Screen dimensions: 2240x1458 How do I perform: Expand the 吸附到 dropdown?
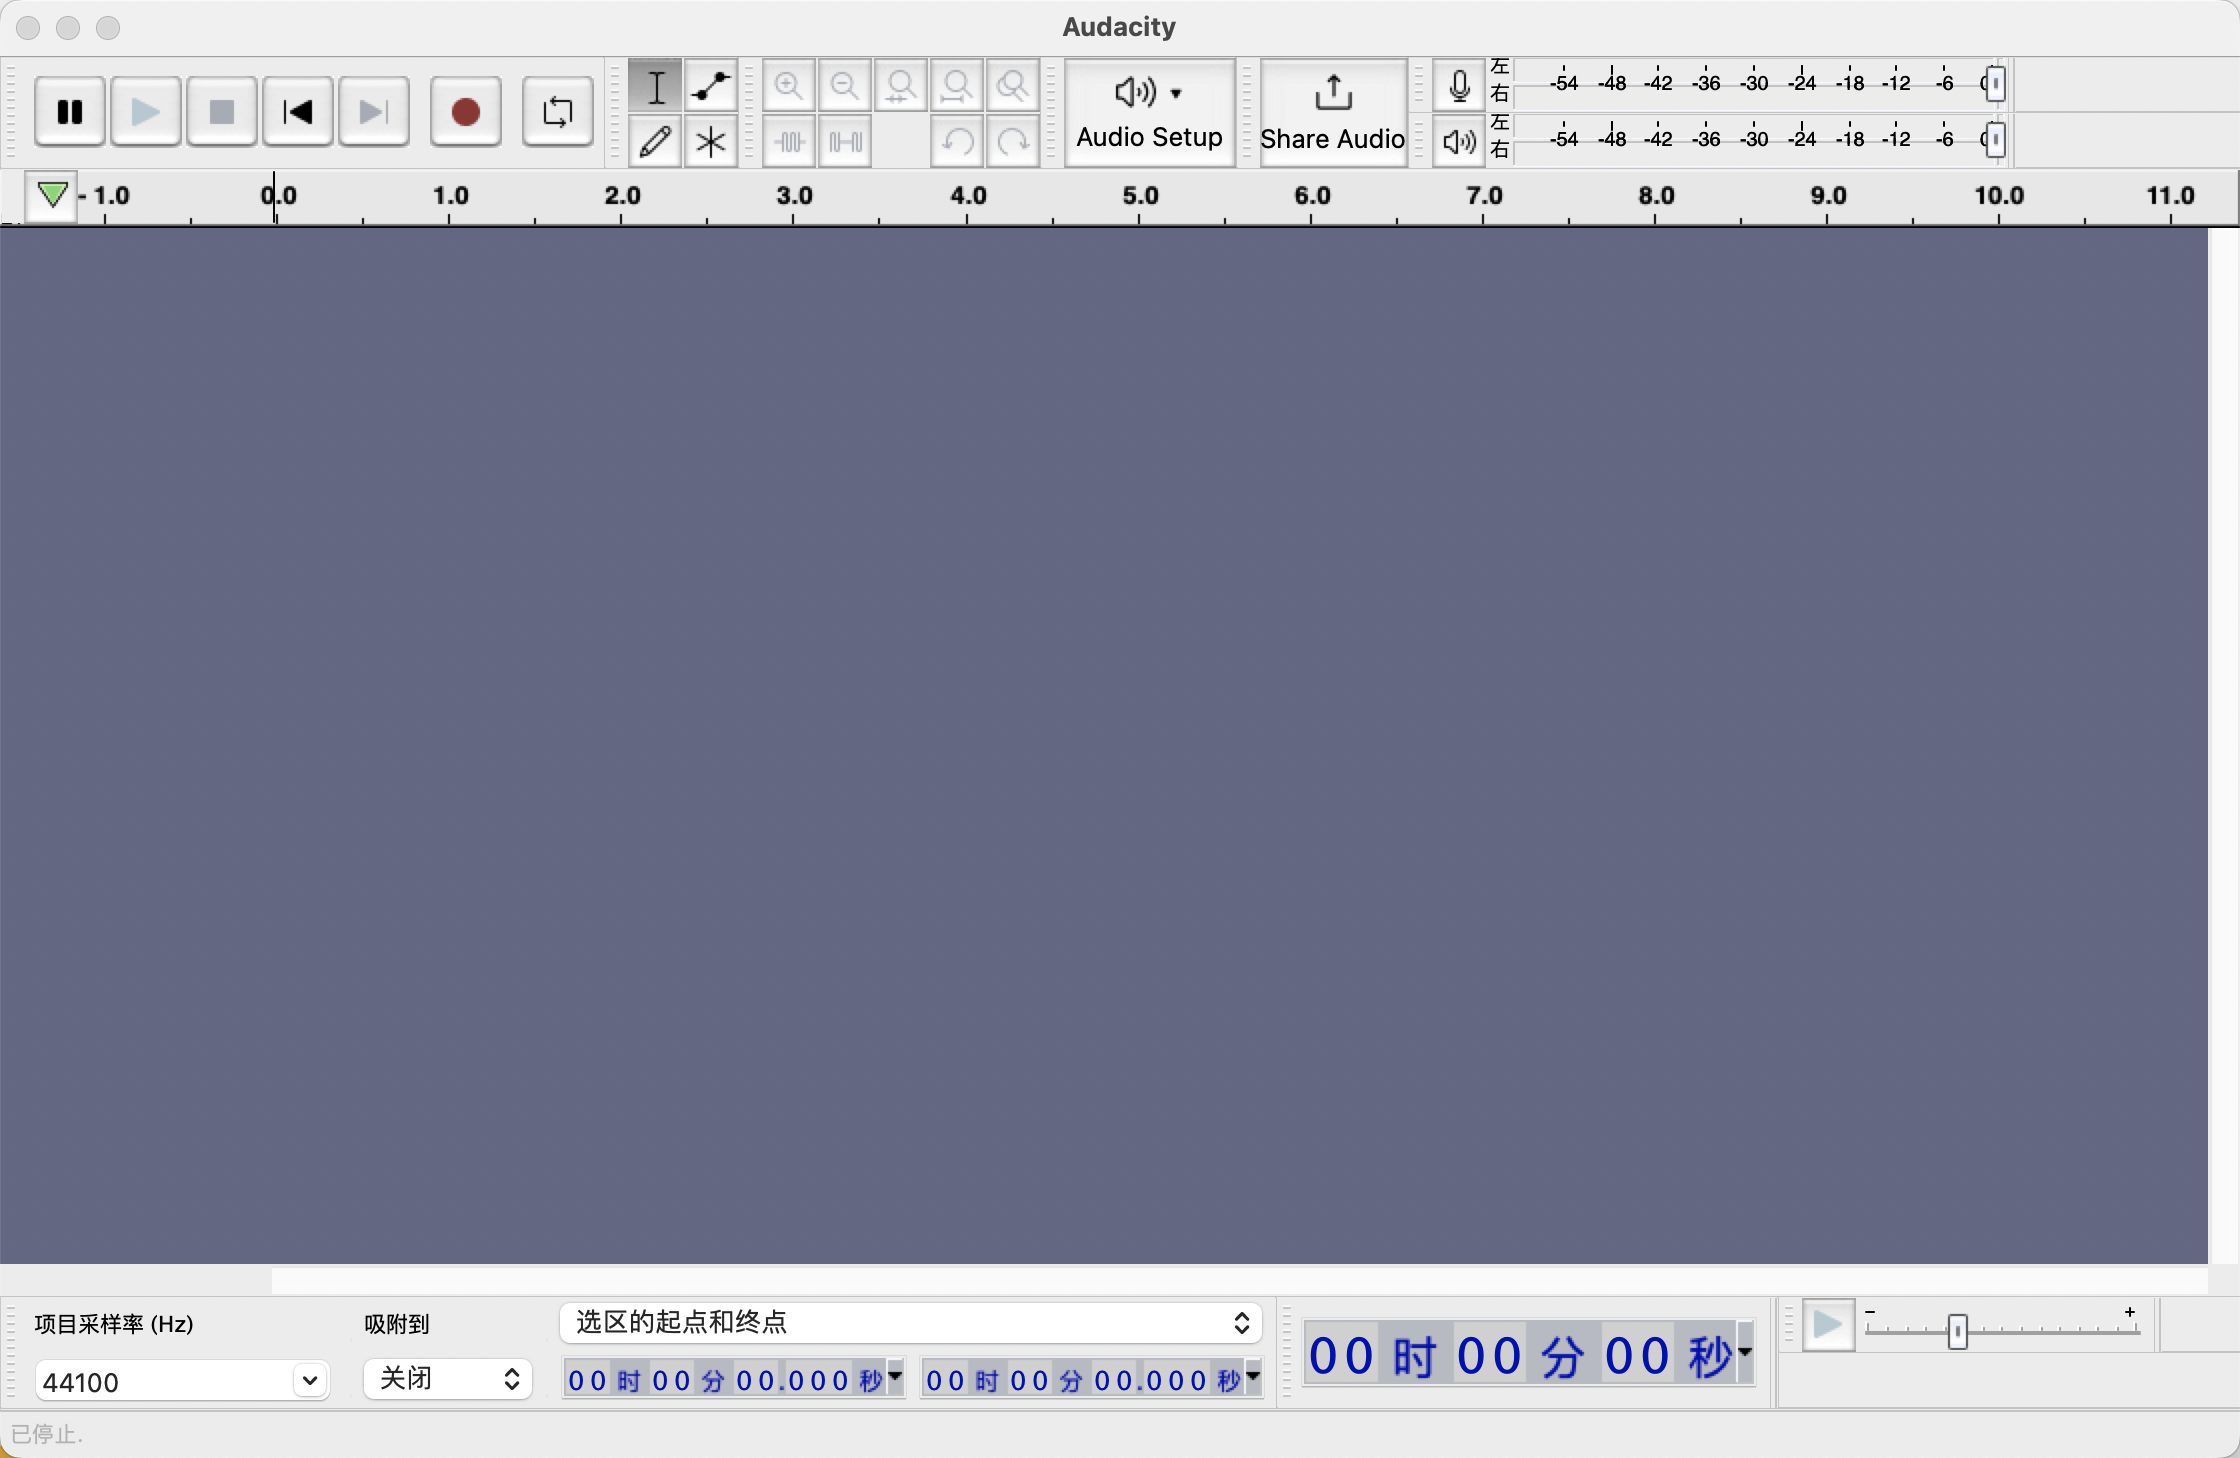(x=442, y=1380)
